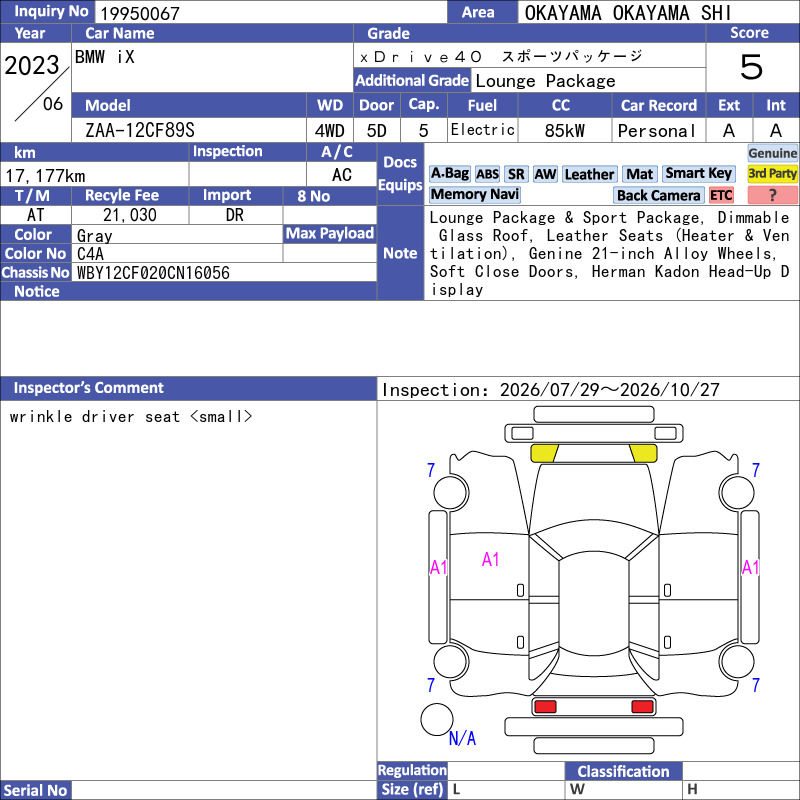Click the red right taillight on diagram
The image size is (800, 800).
pyautogui.click(x=642, y=707)
